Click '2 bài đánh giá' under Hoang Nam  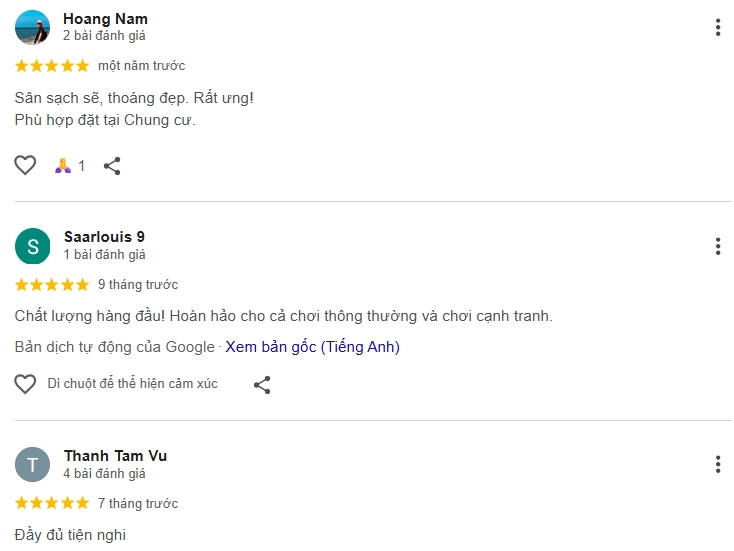(104, 36)
